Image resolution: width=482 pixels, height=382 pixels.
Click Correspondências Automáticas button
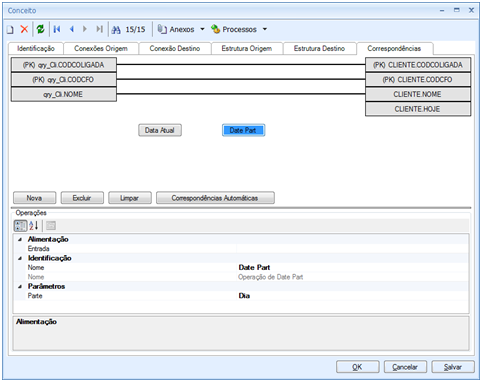coord(215,198)
